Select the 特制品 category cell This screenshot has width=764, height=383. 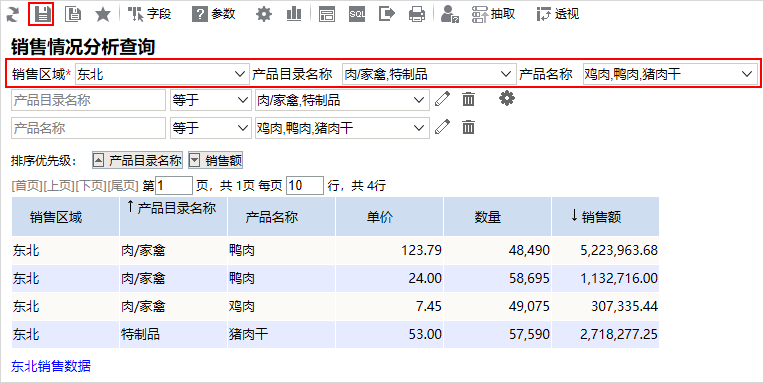[x=173, y=334]
